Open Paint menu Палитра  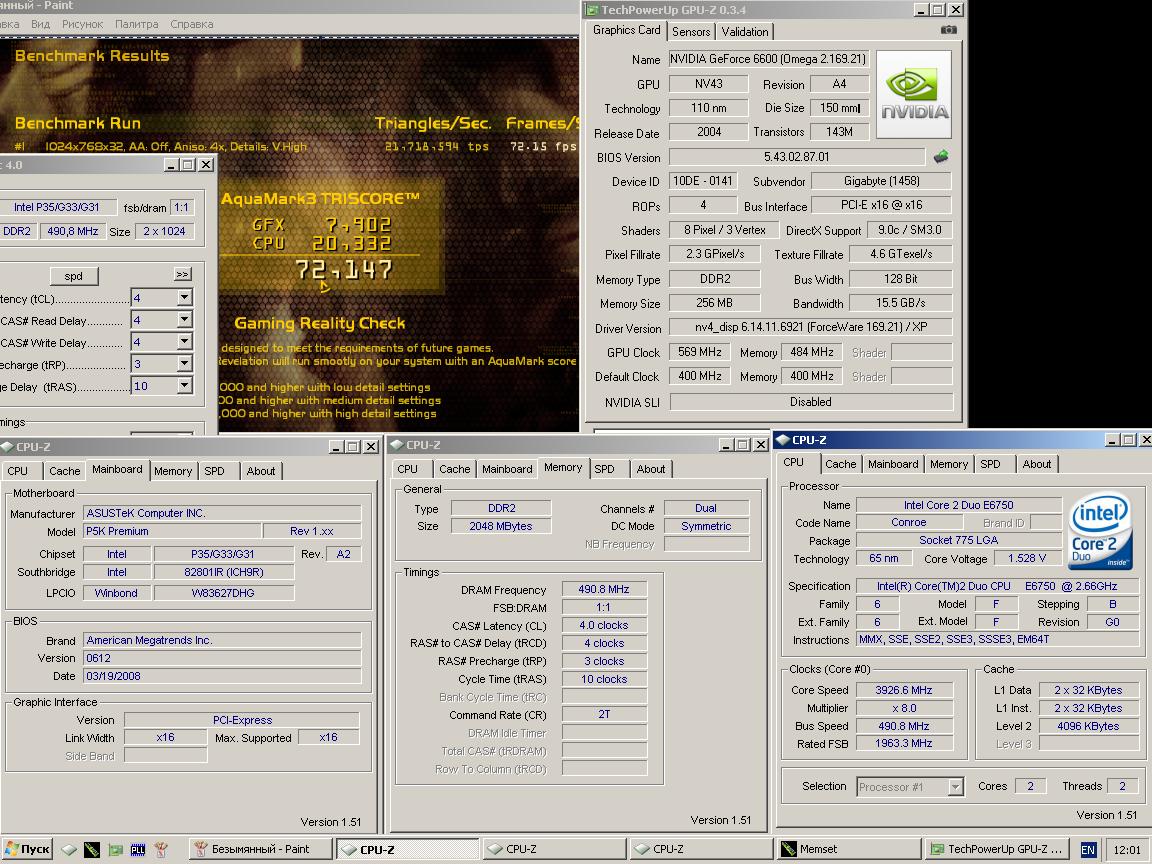tap(137, 24)
